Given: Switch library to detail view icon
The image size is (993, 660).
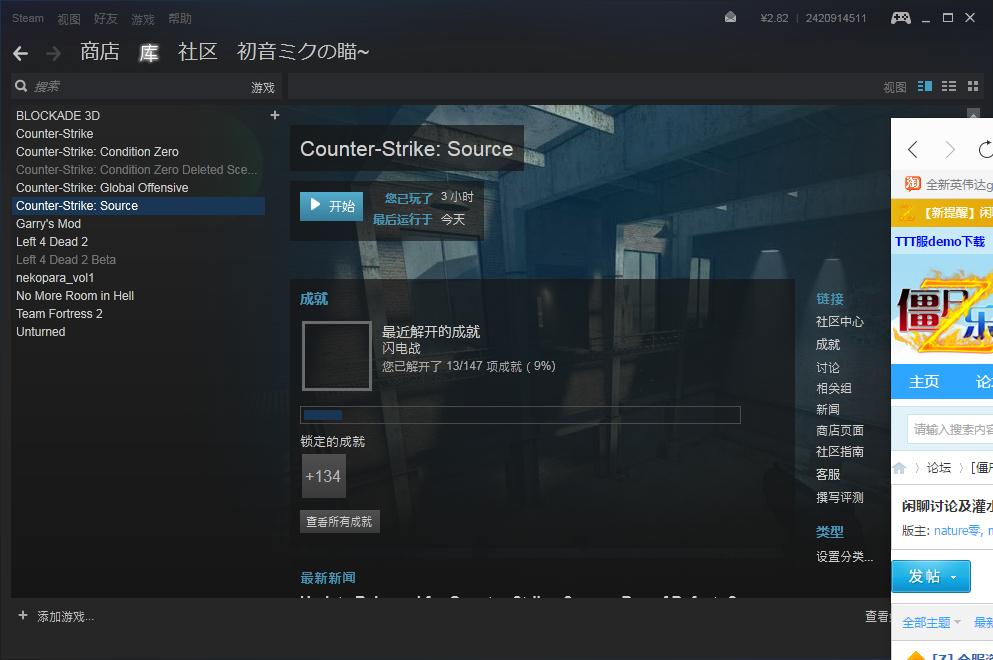Looking at the screenshot, I should 925,86.
